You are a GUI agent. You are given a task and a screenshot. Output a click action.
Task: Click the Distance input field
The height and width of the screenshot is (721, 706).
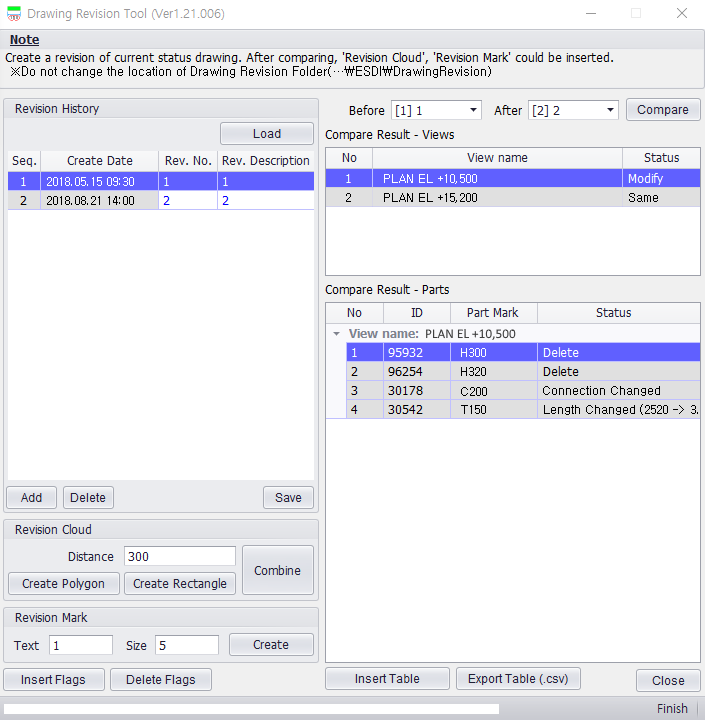179,556
